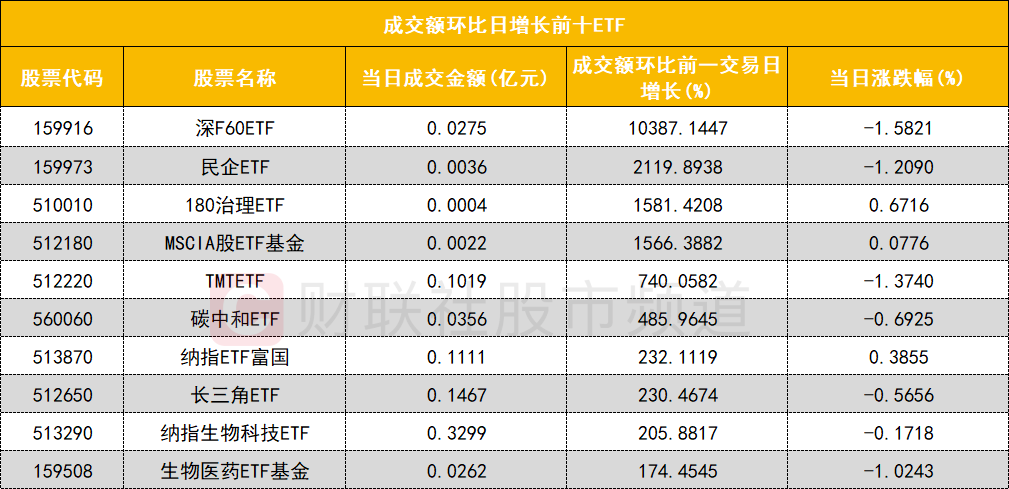Click the '深F60ETF' name cell
1009x489 pixels.
click(235, 128)
